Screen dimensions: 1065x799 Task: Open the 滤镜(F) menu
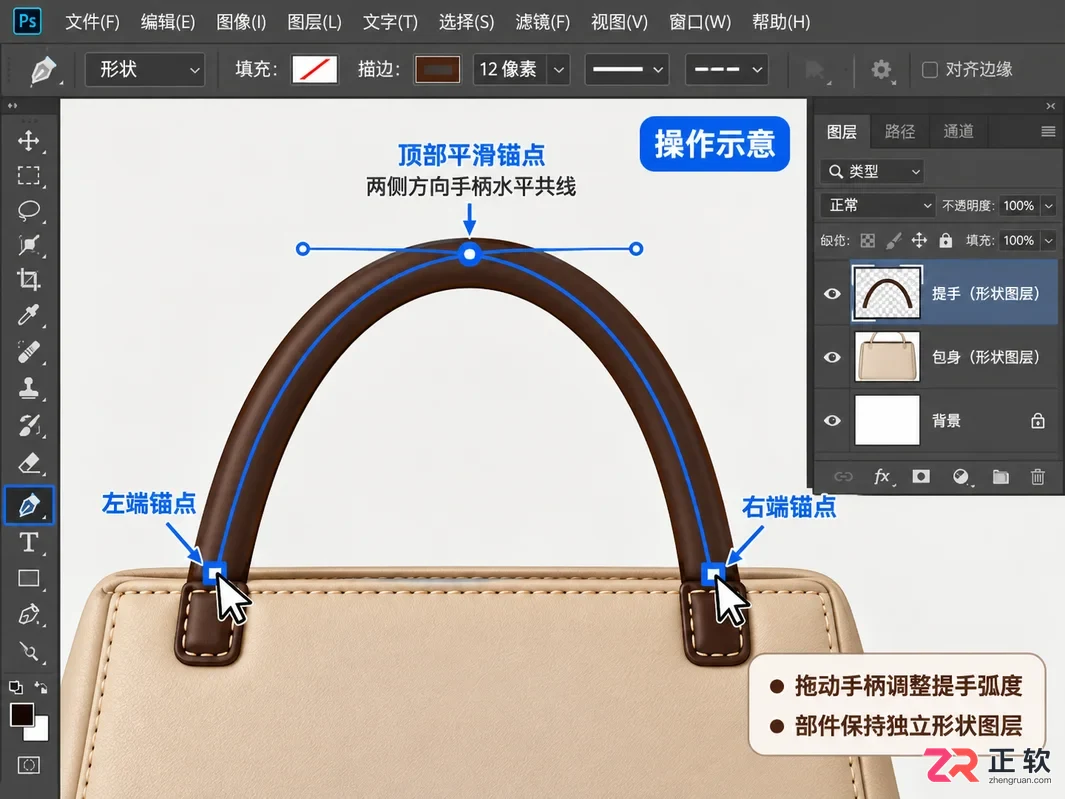pyautogui.click(x=543, y=22)
